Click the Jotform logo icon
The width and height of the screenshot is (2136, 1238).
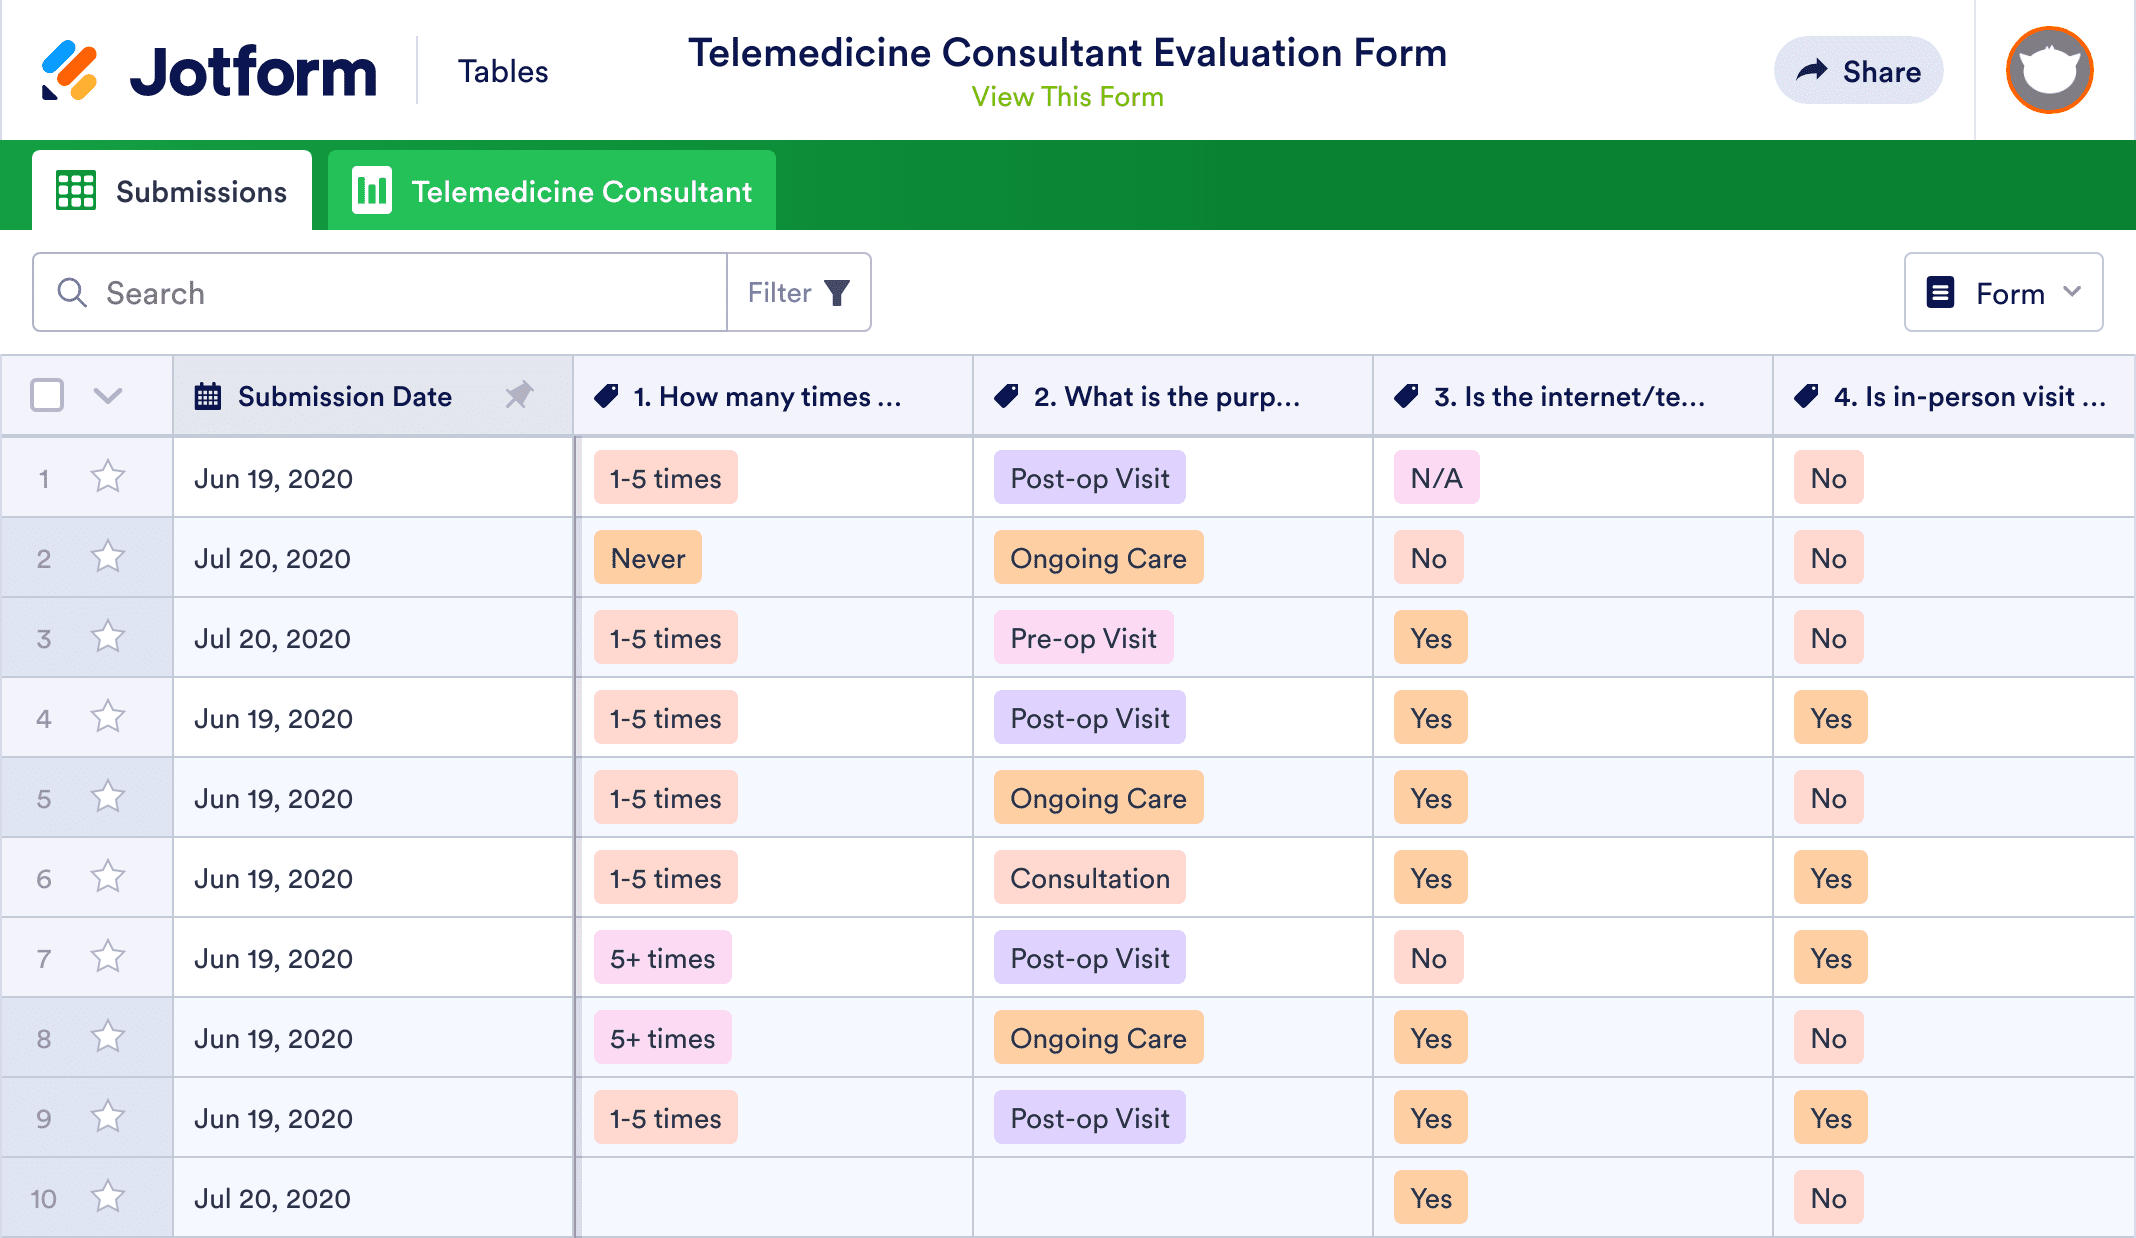pyautogui.click(x=69, y=71)
